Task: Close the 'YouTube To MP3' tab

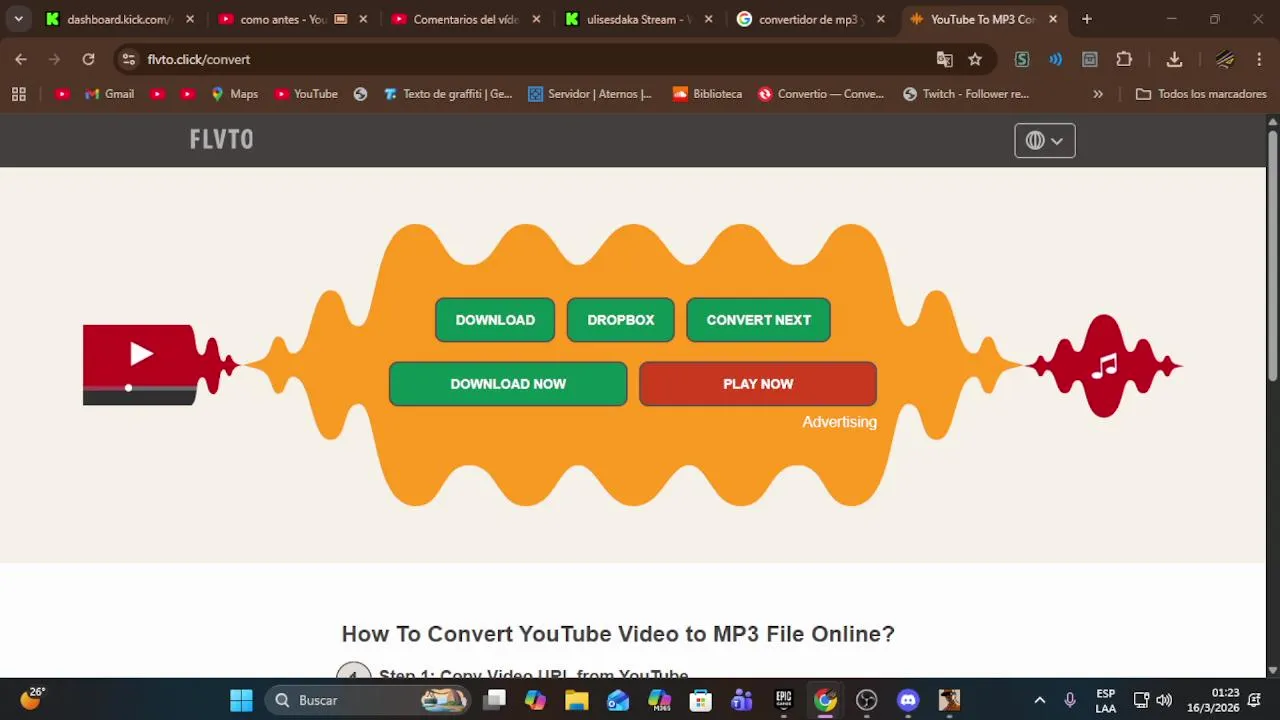Action: click(1053, 19)
